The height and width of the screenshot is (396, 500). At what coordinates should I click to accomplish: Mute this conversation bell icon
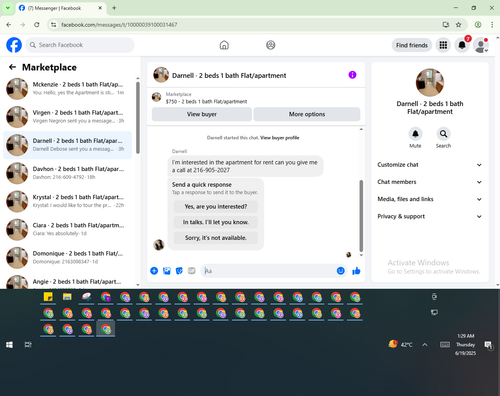click(x=415, y=134)
